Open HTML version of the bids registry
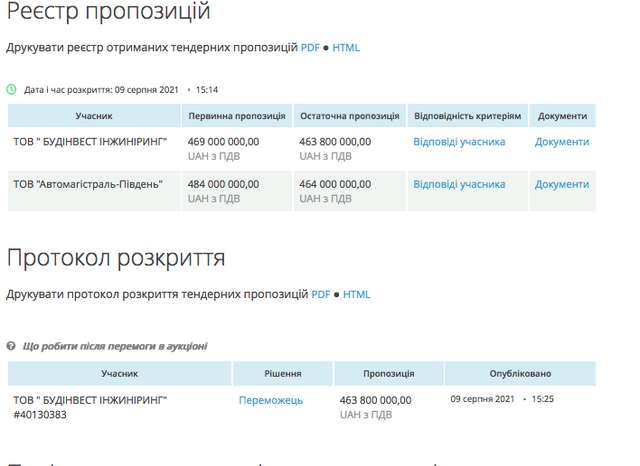This screenshot has width=640, height=466. click(346, 47)
